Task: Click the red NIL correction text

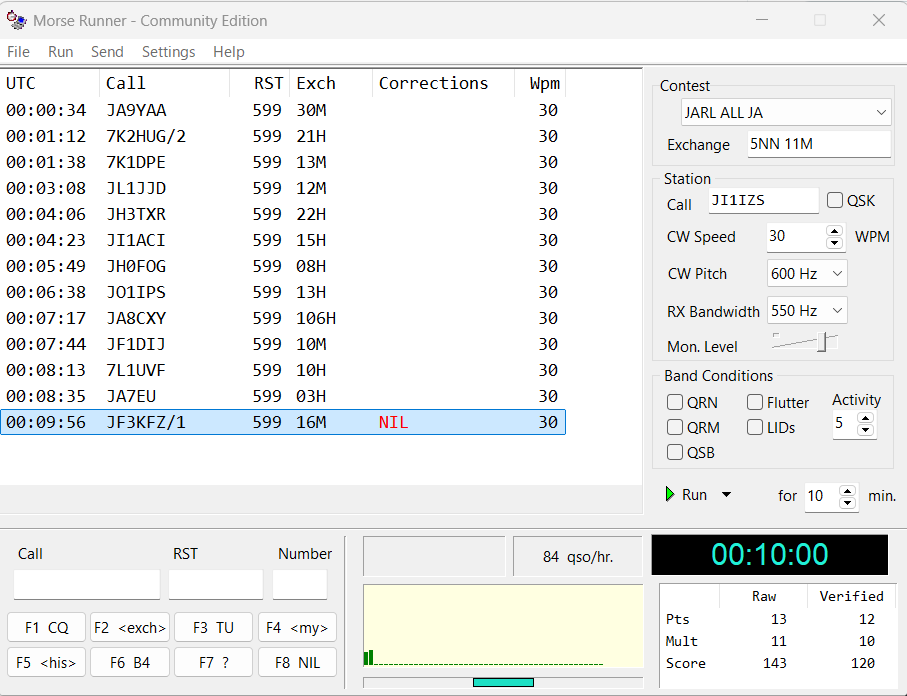Action: 393,422
